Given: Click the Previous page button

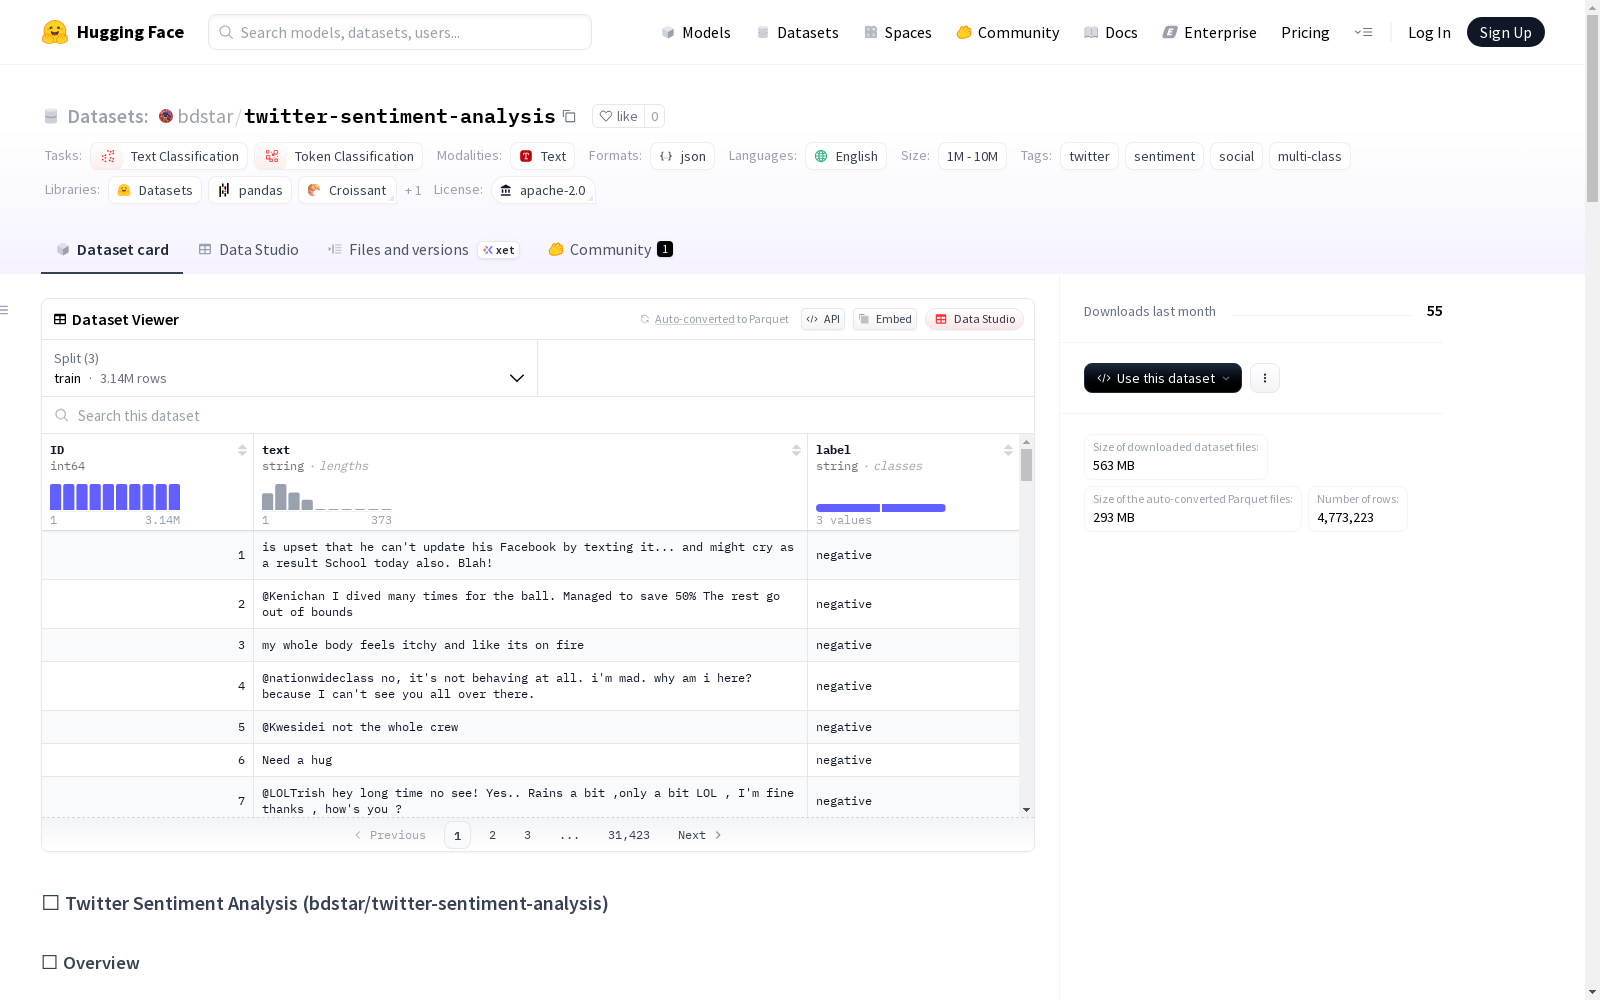Looking at the screenshot, I should 390,835.
